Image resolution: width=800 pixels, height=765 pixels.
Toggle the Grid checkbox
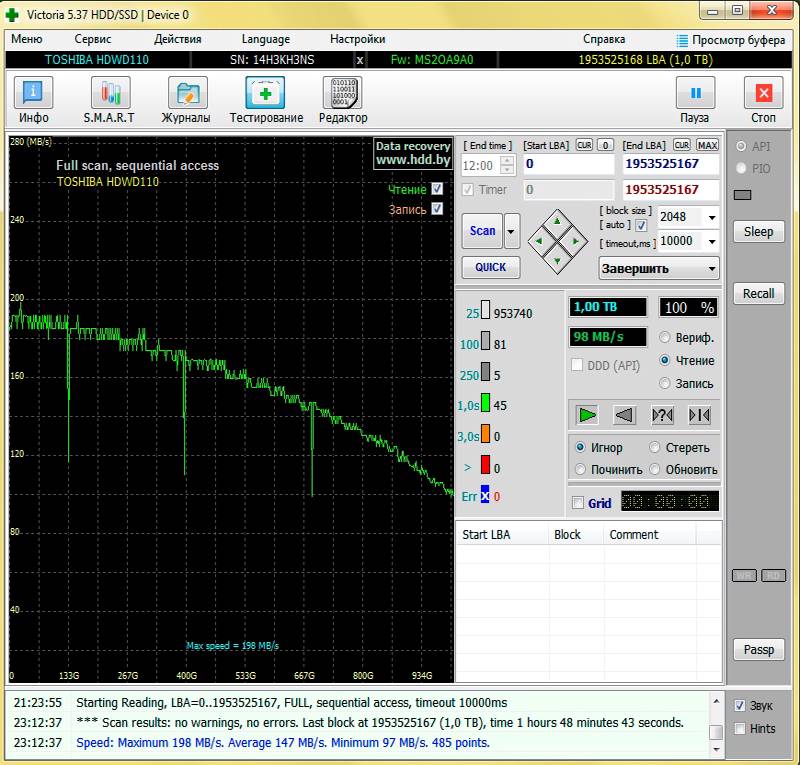(577, 503)
